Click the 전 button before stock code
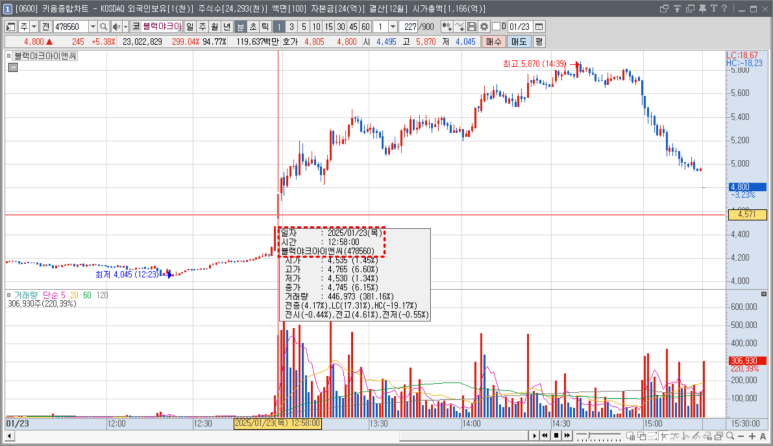Image resolution: width=773 pixels, height=446 pixels. tap(45, 27)
